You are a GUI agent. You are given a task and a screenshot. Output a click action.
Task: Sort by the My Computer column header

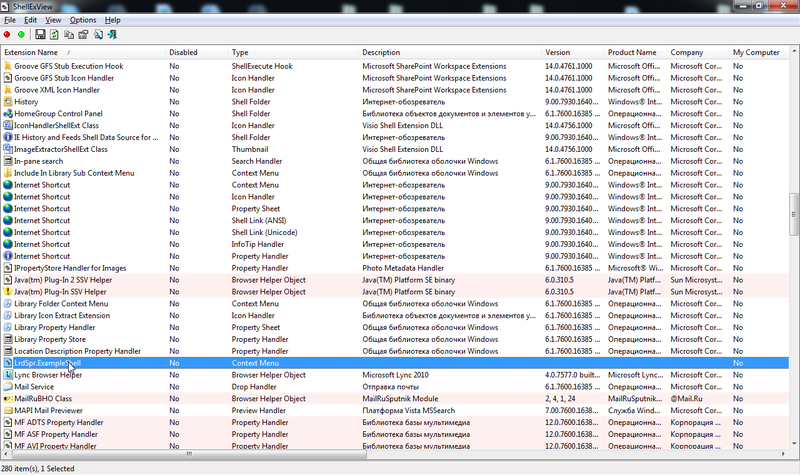pos(760,52)
